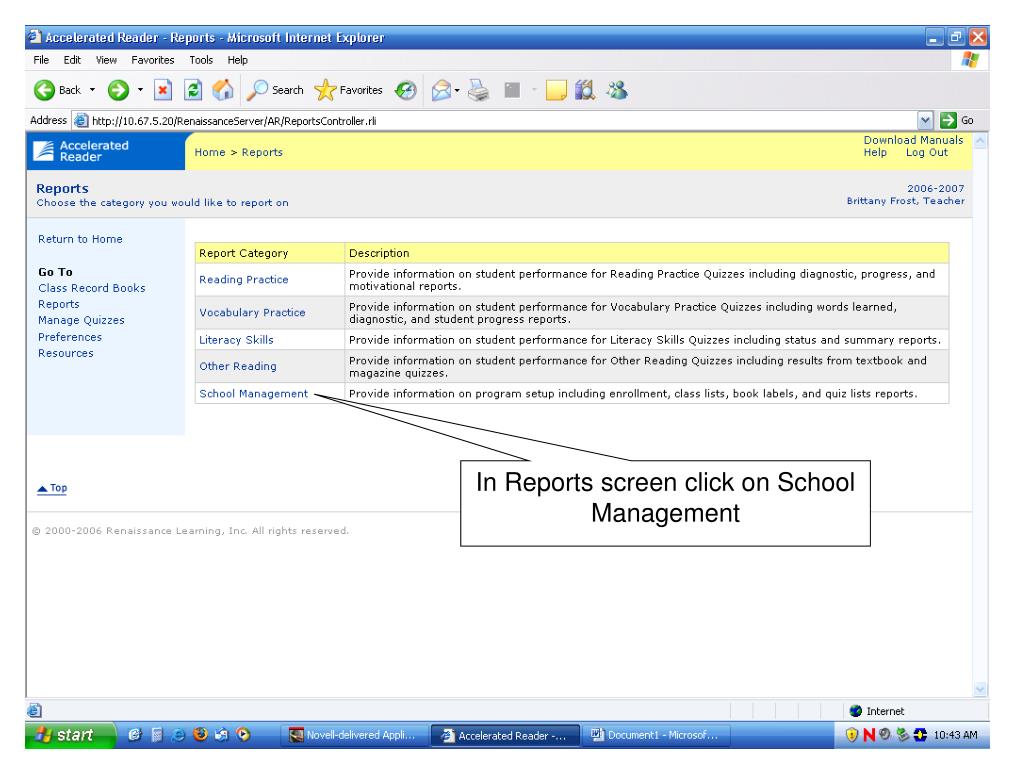Viewport: 1024px width, 768px height.
Task: Open the star Favorites toolbar button
Action: (348, 90)
